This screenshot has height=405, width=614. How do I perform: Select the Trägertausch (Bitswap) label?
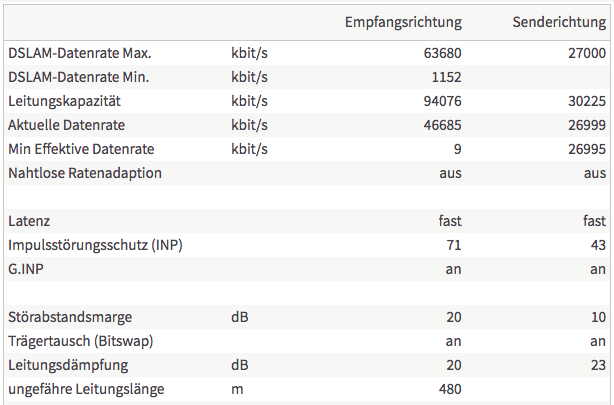point(80,341)
